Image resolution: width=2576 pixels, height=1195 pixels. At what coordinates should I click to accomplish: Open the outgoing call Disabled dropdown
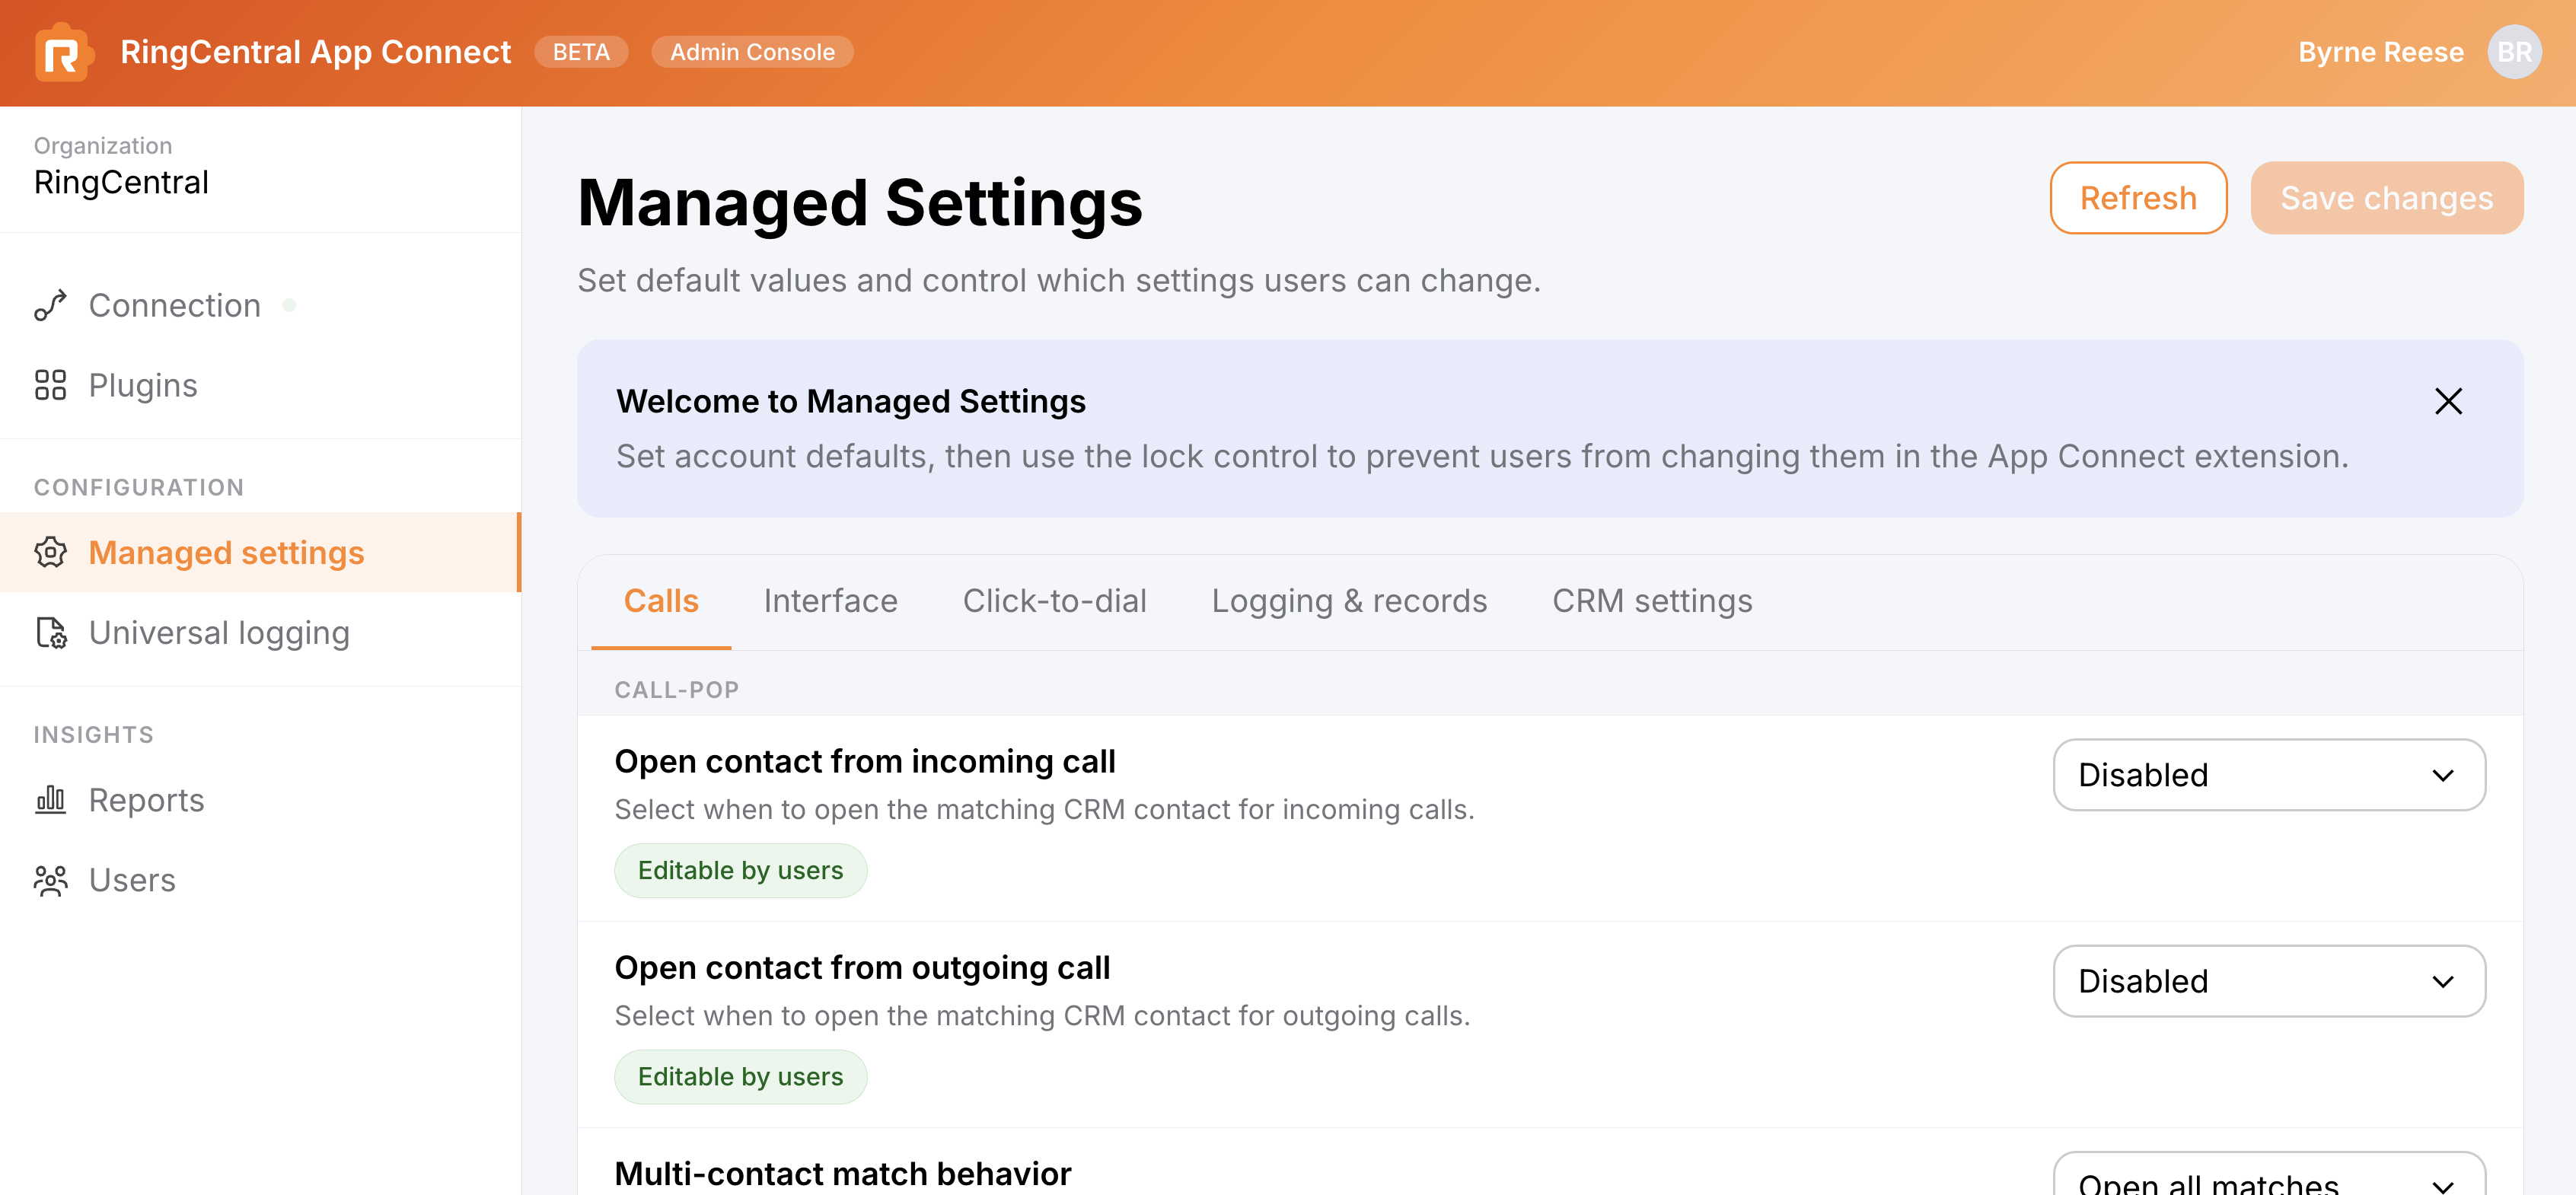tap(2268, 981)
